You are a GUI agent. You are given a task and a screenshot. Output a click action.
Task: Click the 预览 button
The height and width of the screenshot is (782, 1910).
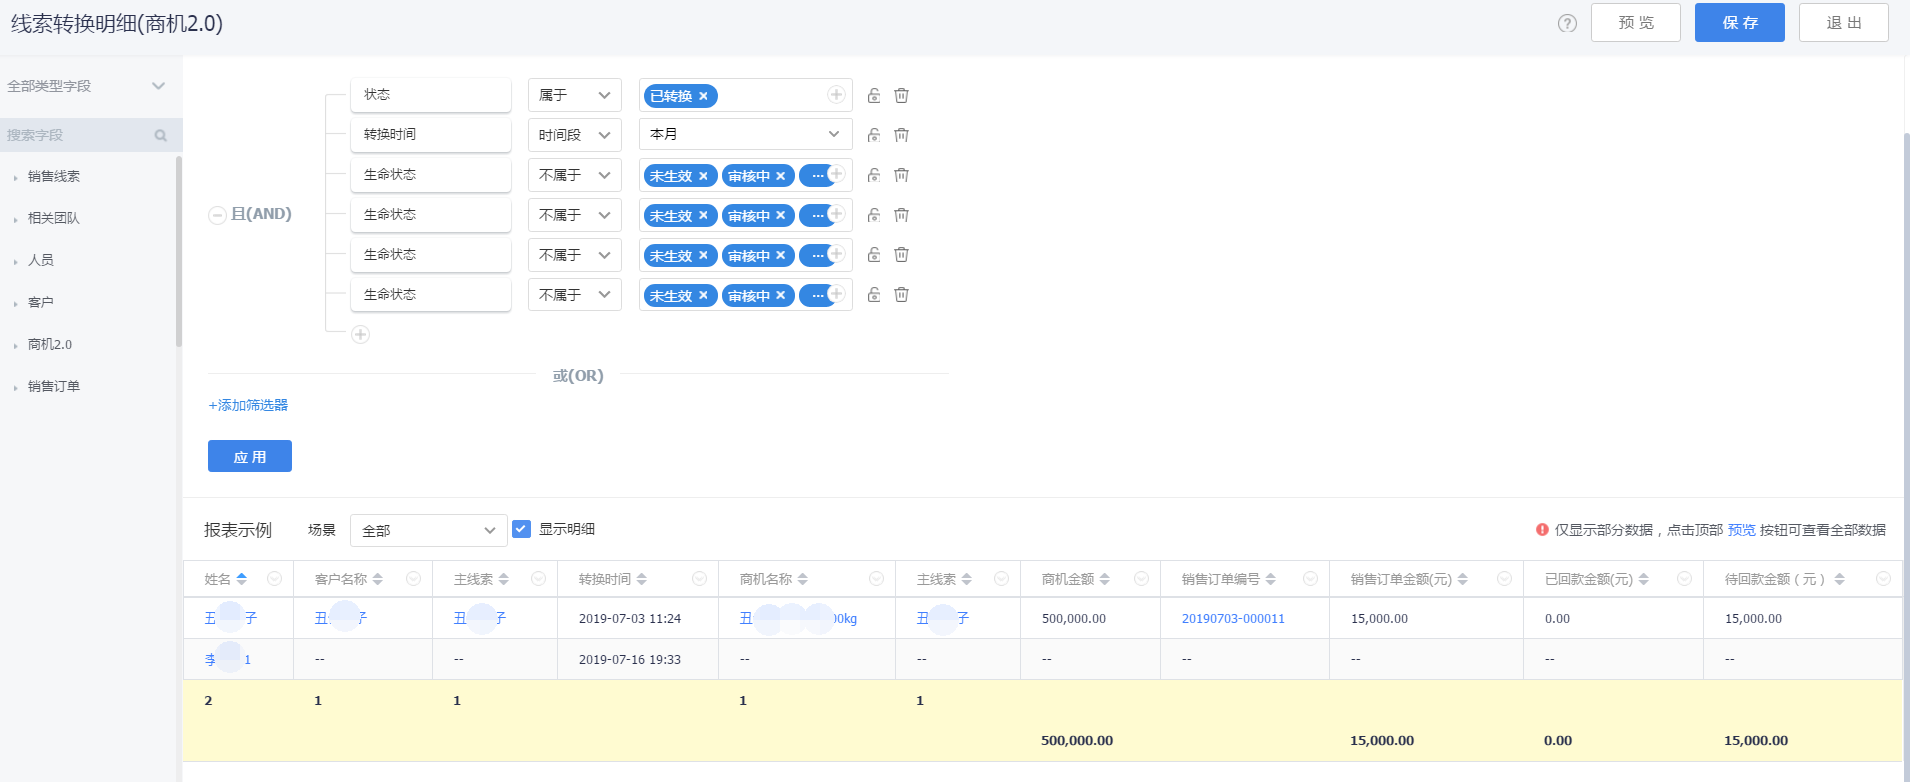click(1636, 22)
